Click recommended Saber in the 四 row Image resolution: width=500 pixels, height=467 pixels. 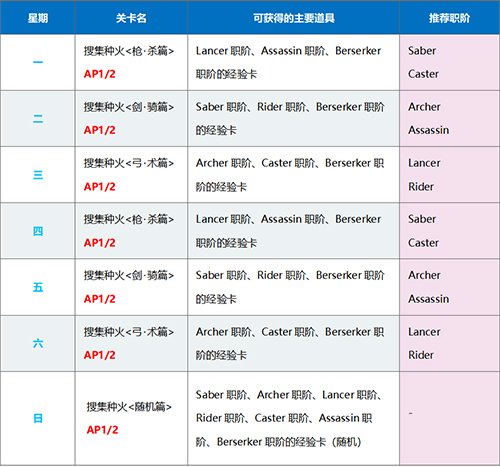[x=422, y=219]
